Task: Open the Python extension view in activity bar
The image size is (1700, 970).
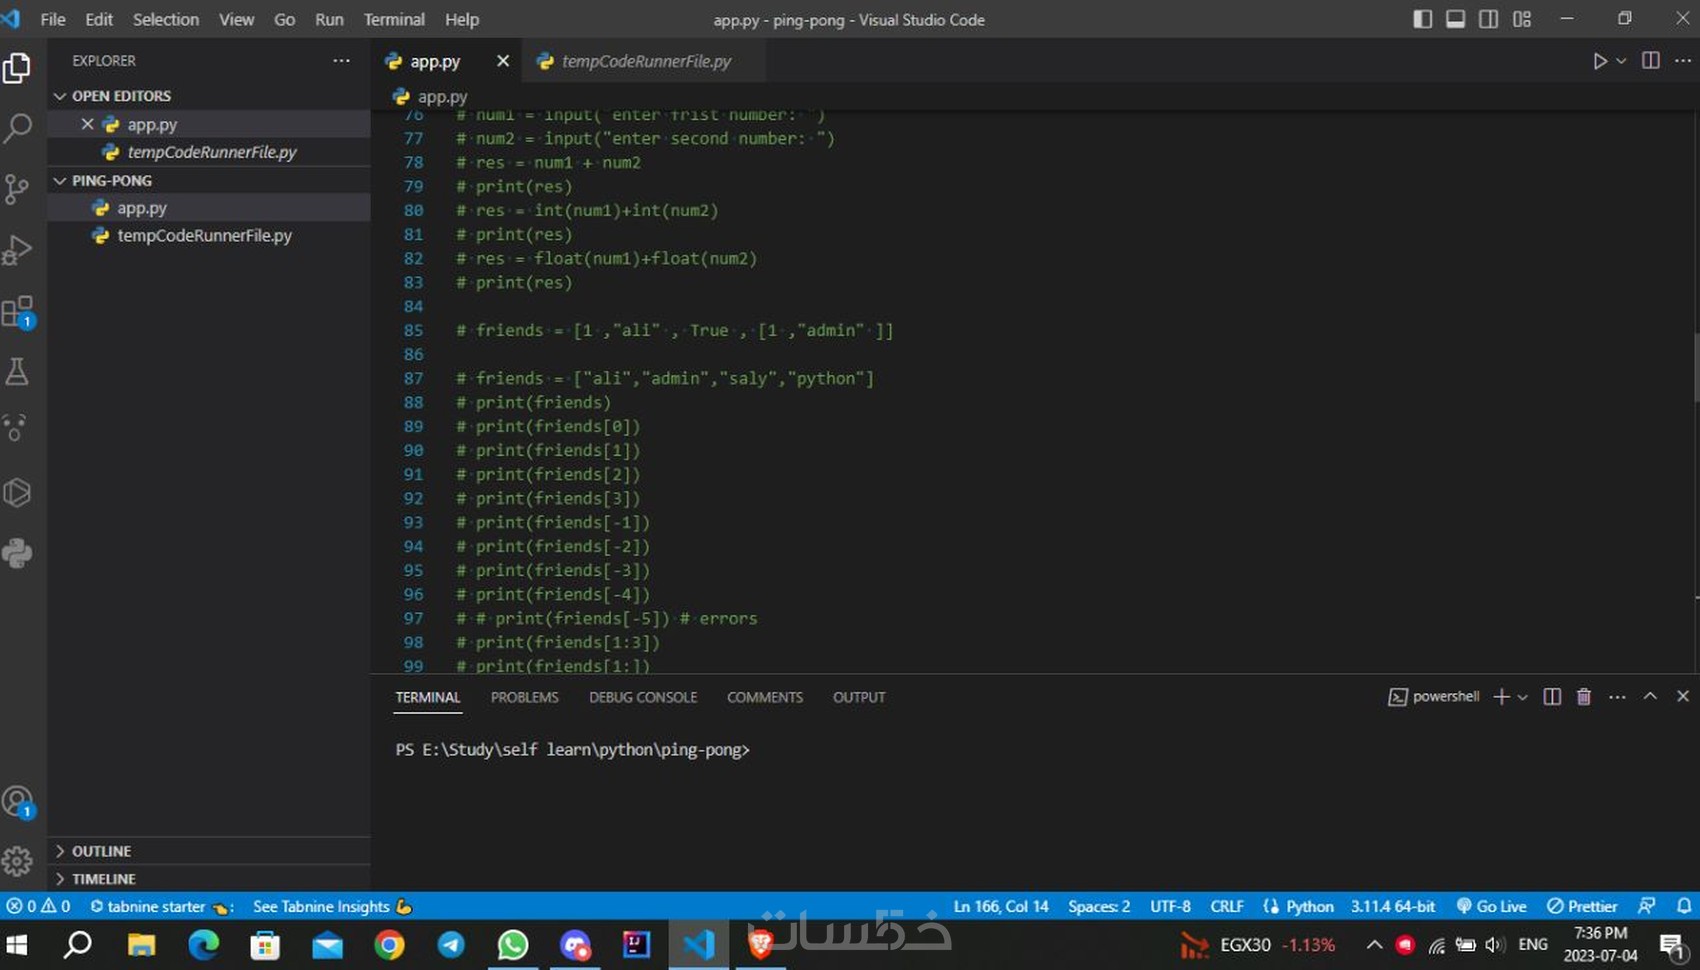Action: (17, 553)
